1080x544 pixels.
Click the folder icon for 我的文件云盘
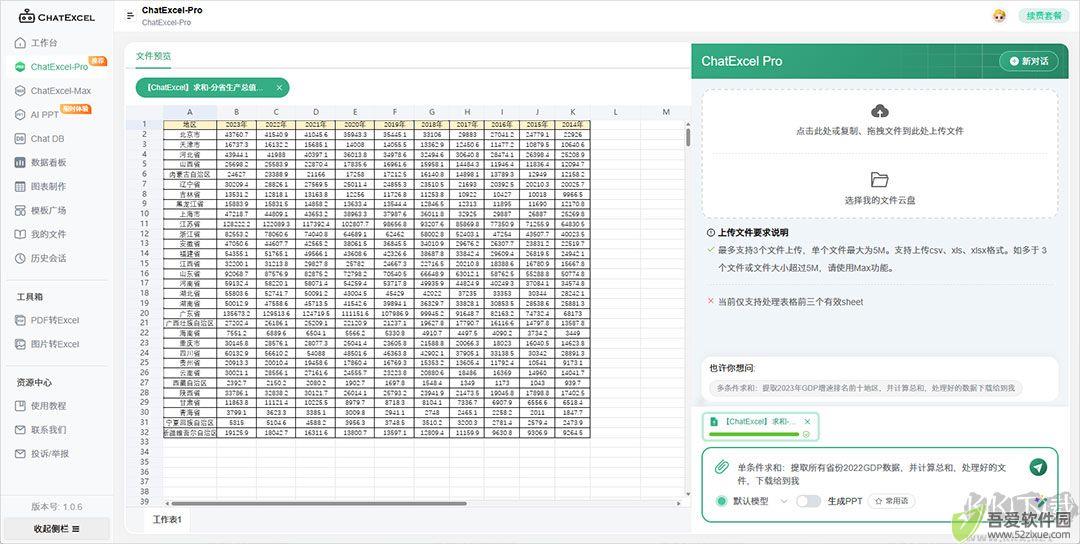tap(880, 180)
